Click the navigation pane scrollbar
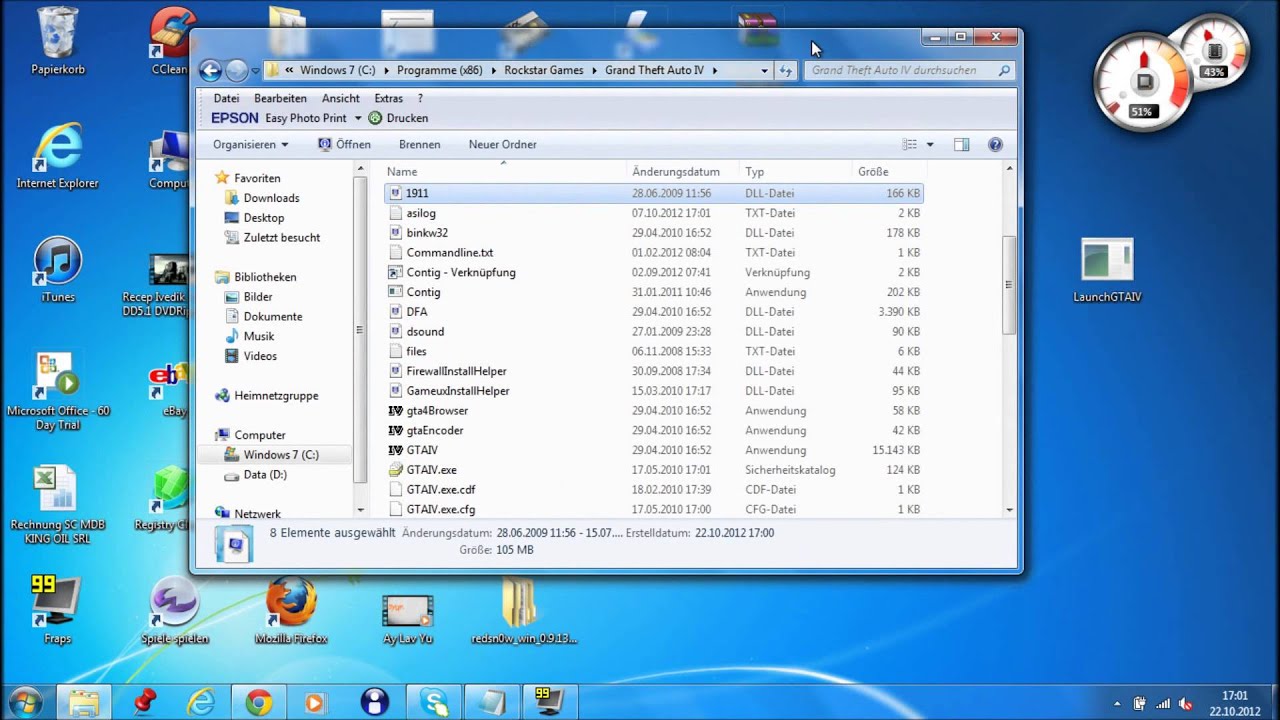The height and width of the screenshot is (720, 1280). coord(360,330)
